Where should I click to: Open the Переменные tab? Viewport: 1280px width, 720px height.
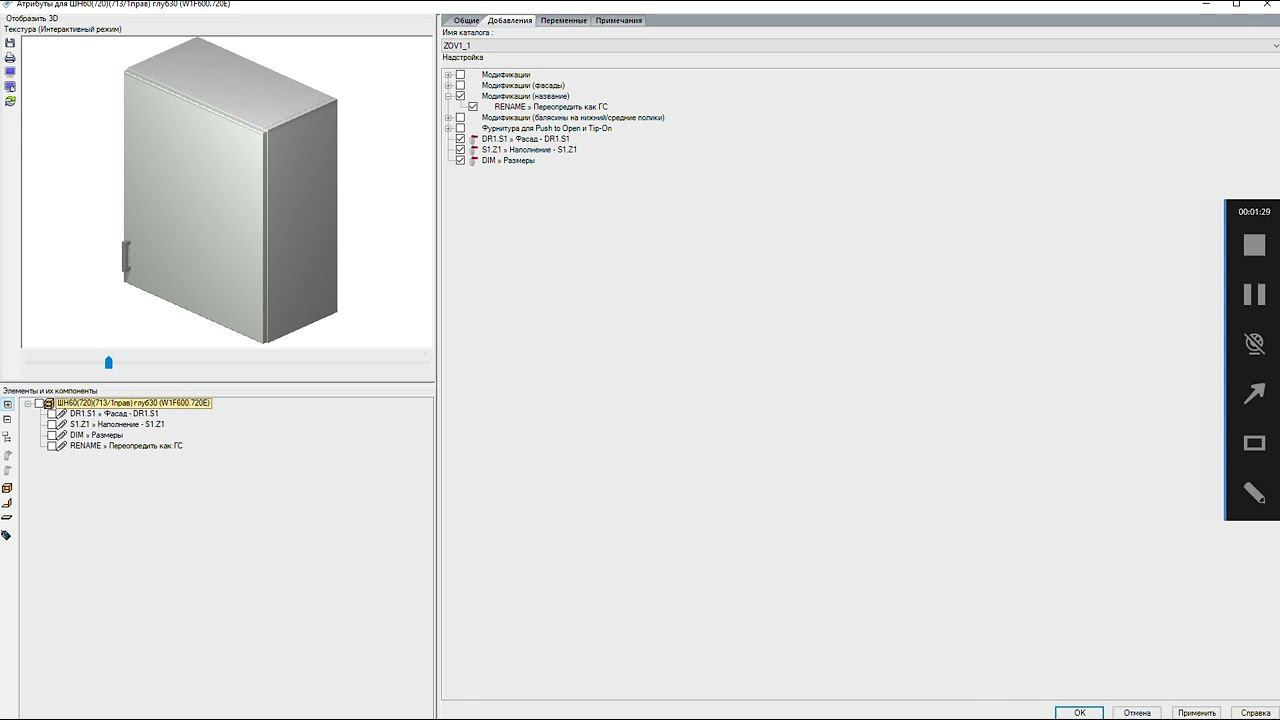564,20
